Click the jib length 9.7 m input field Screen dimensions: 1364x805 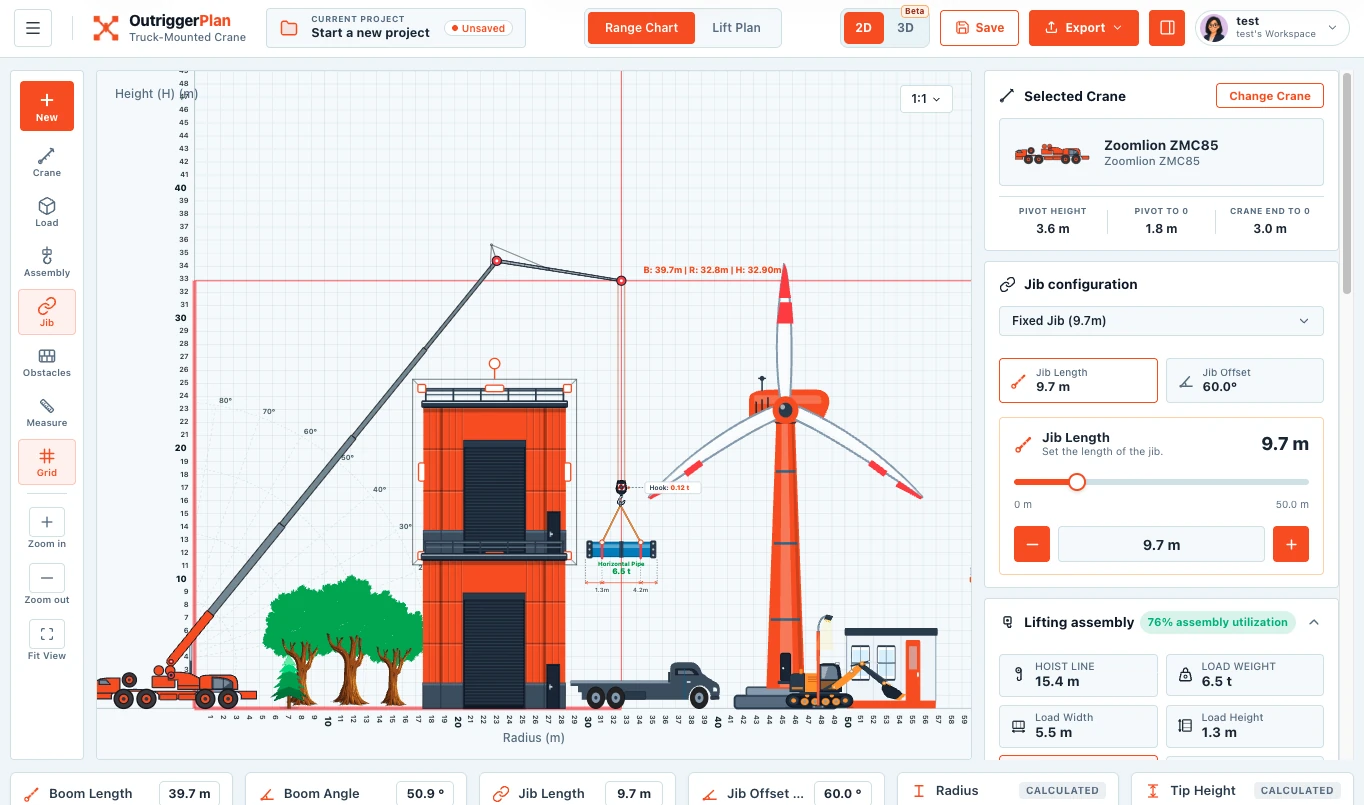pos(1161,545)
